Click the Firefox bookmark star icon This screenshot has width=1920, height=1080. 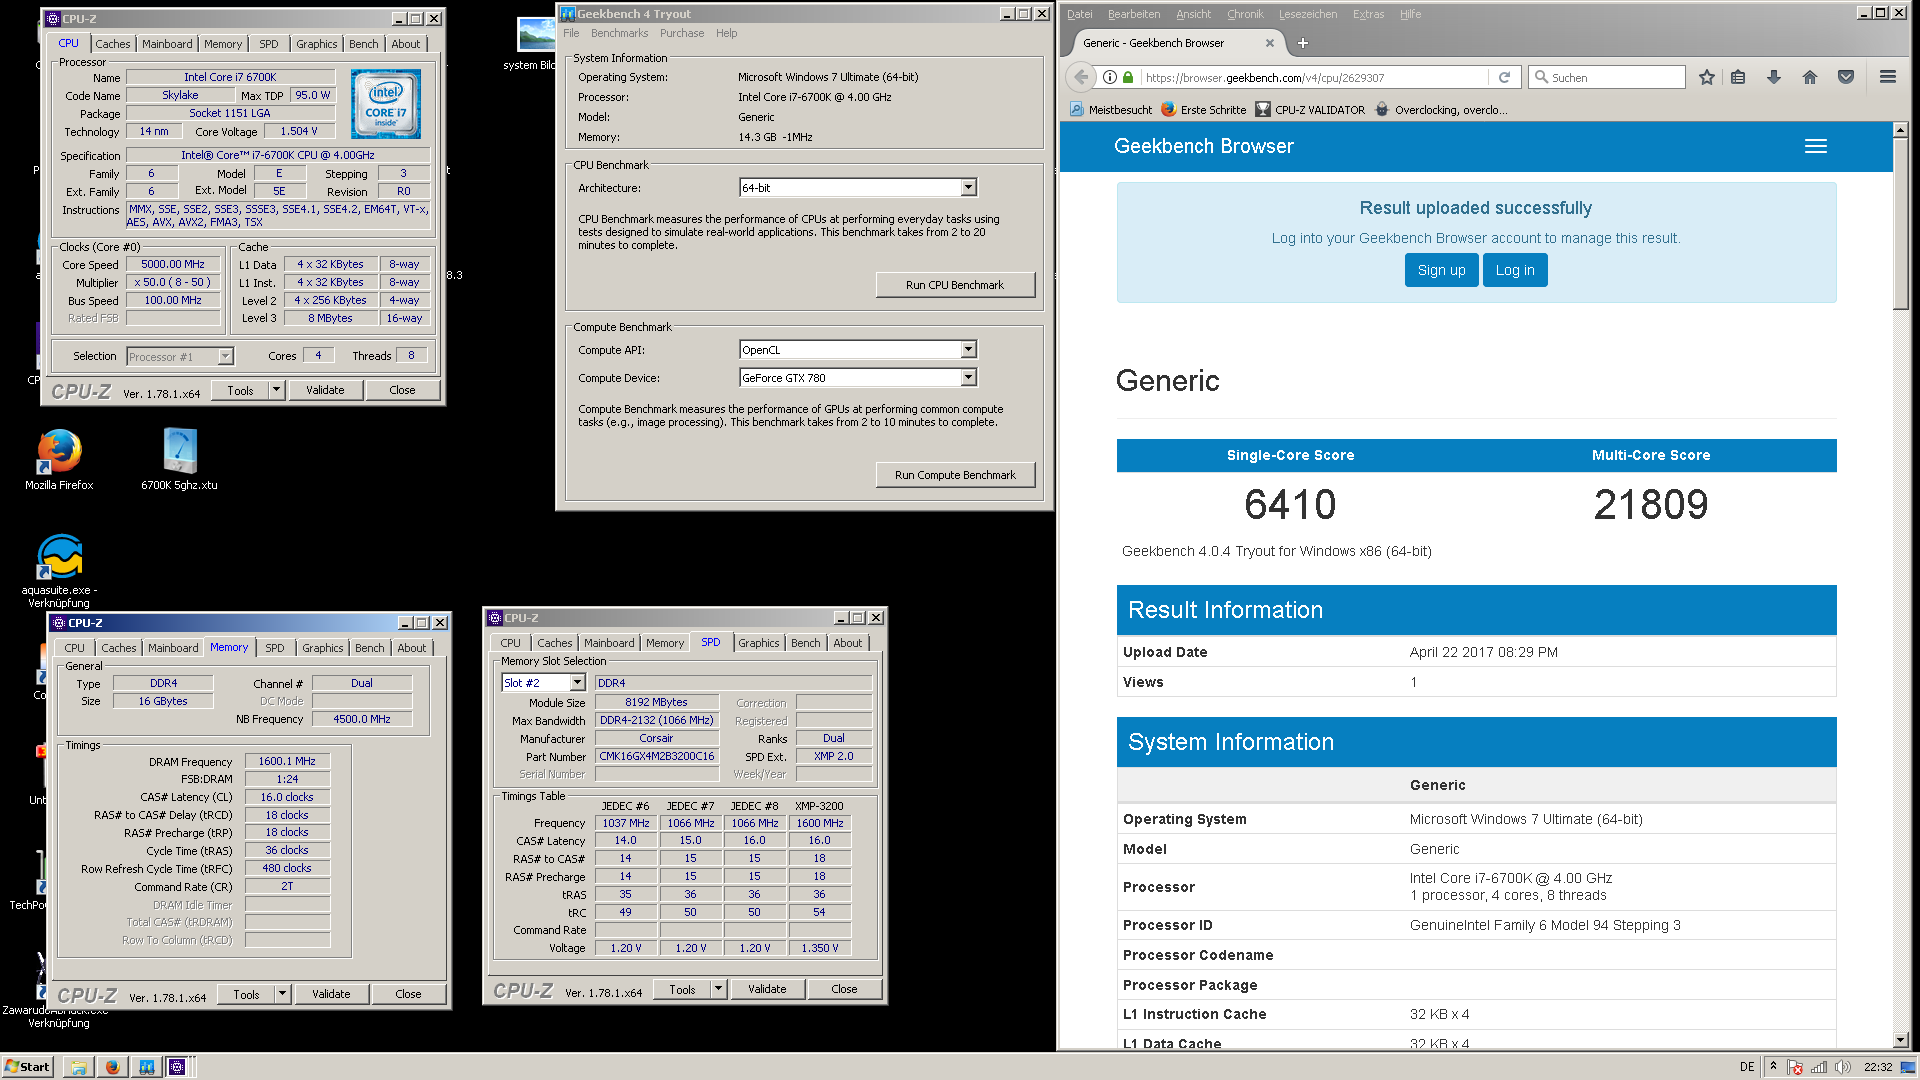[1707, 77]
